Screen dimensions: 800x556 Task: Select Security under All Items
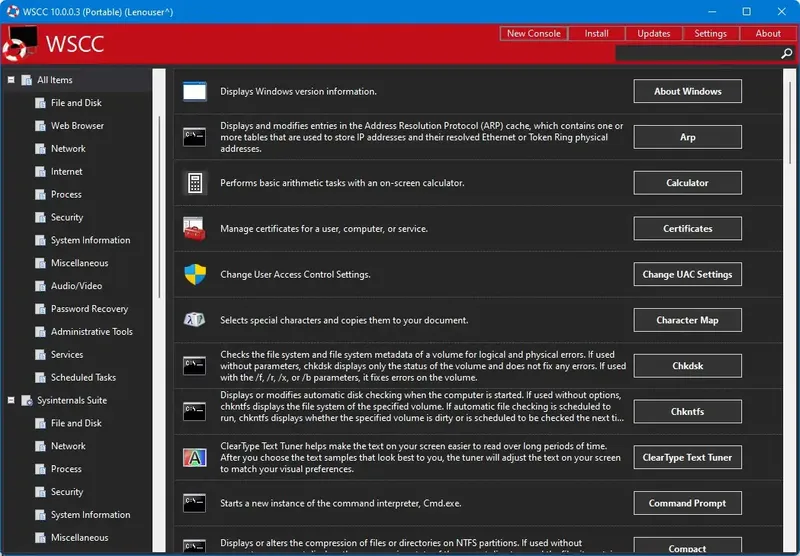click(x=66, y=217)
